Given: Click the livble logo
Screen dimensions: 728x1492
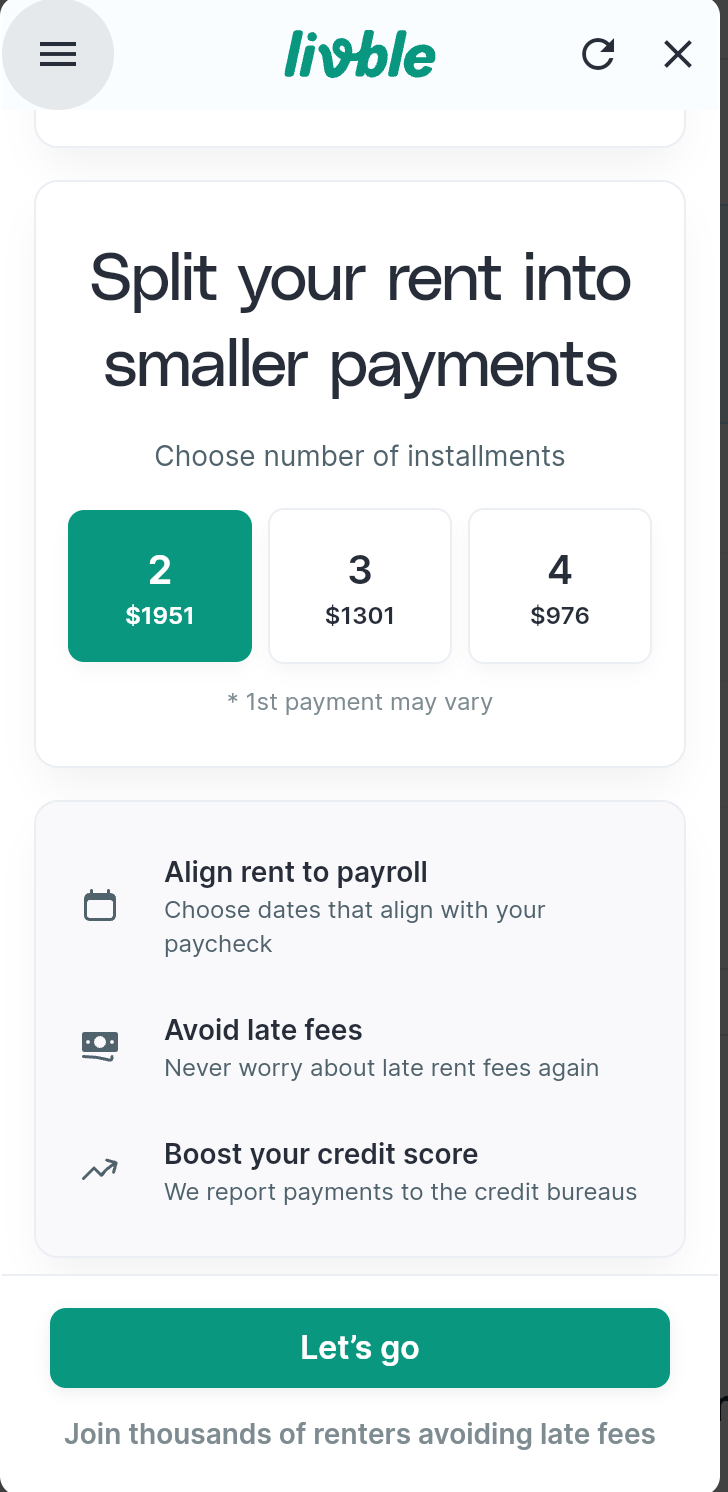Looking at the screenshot, I should pos(360,54).
